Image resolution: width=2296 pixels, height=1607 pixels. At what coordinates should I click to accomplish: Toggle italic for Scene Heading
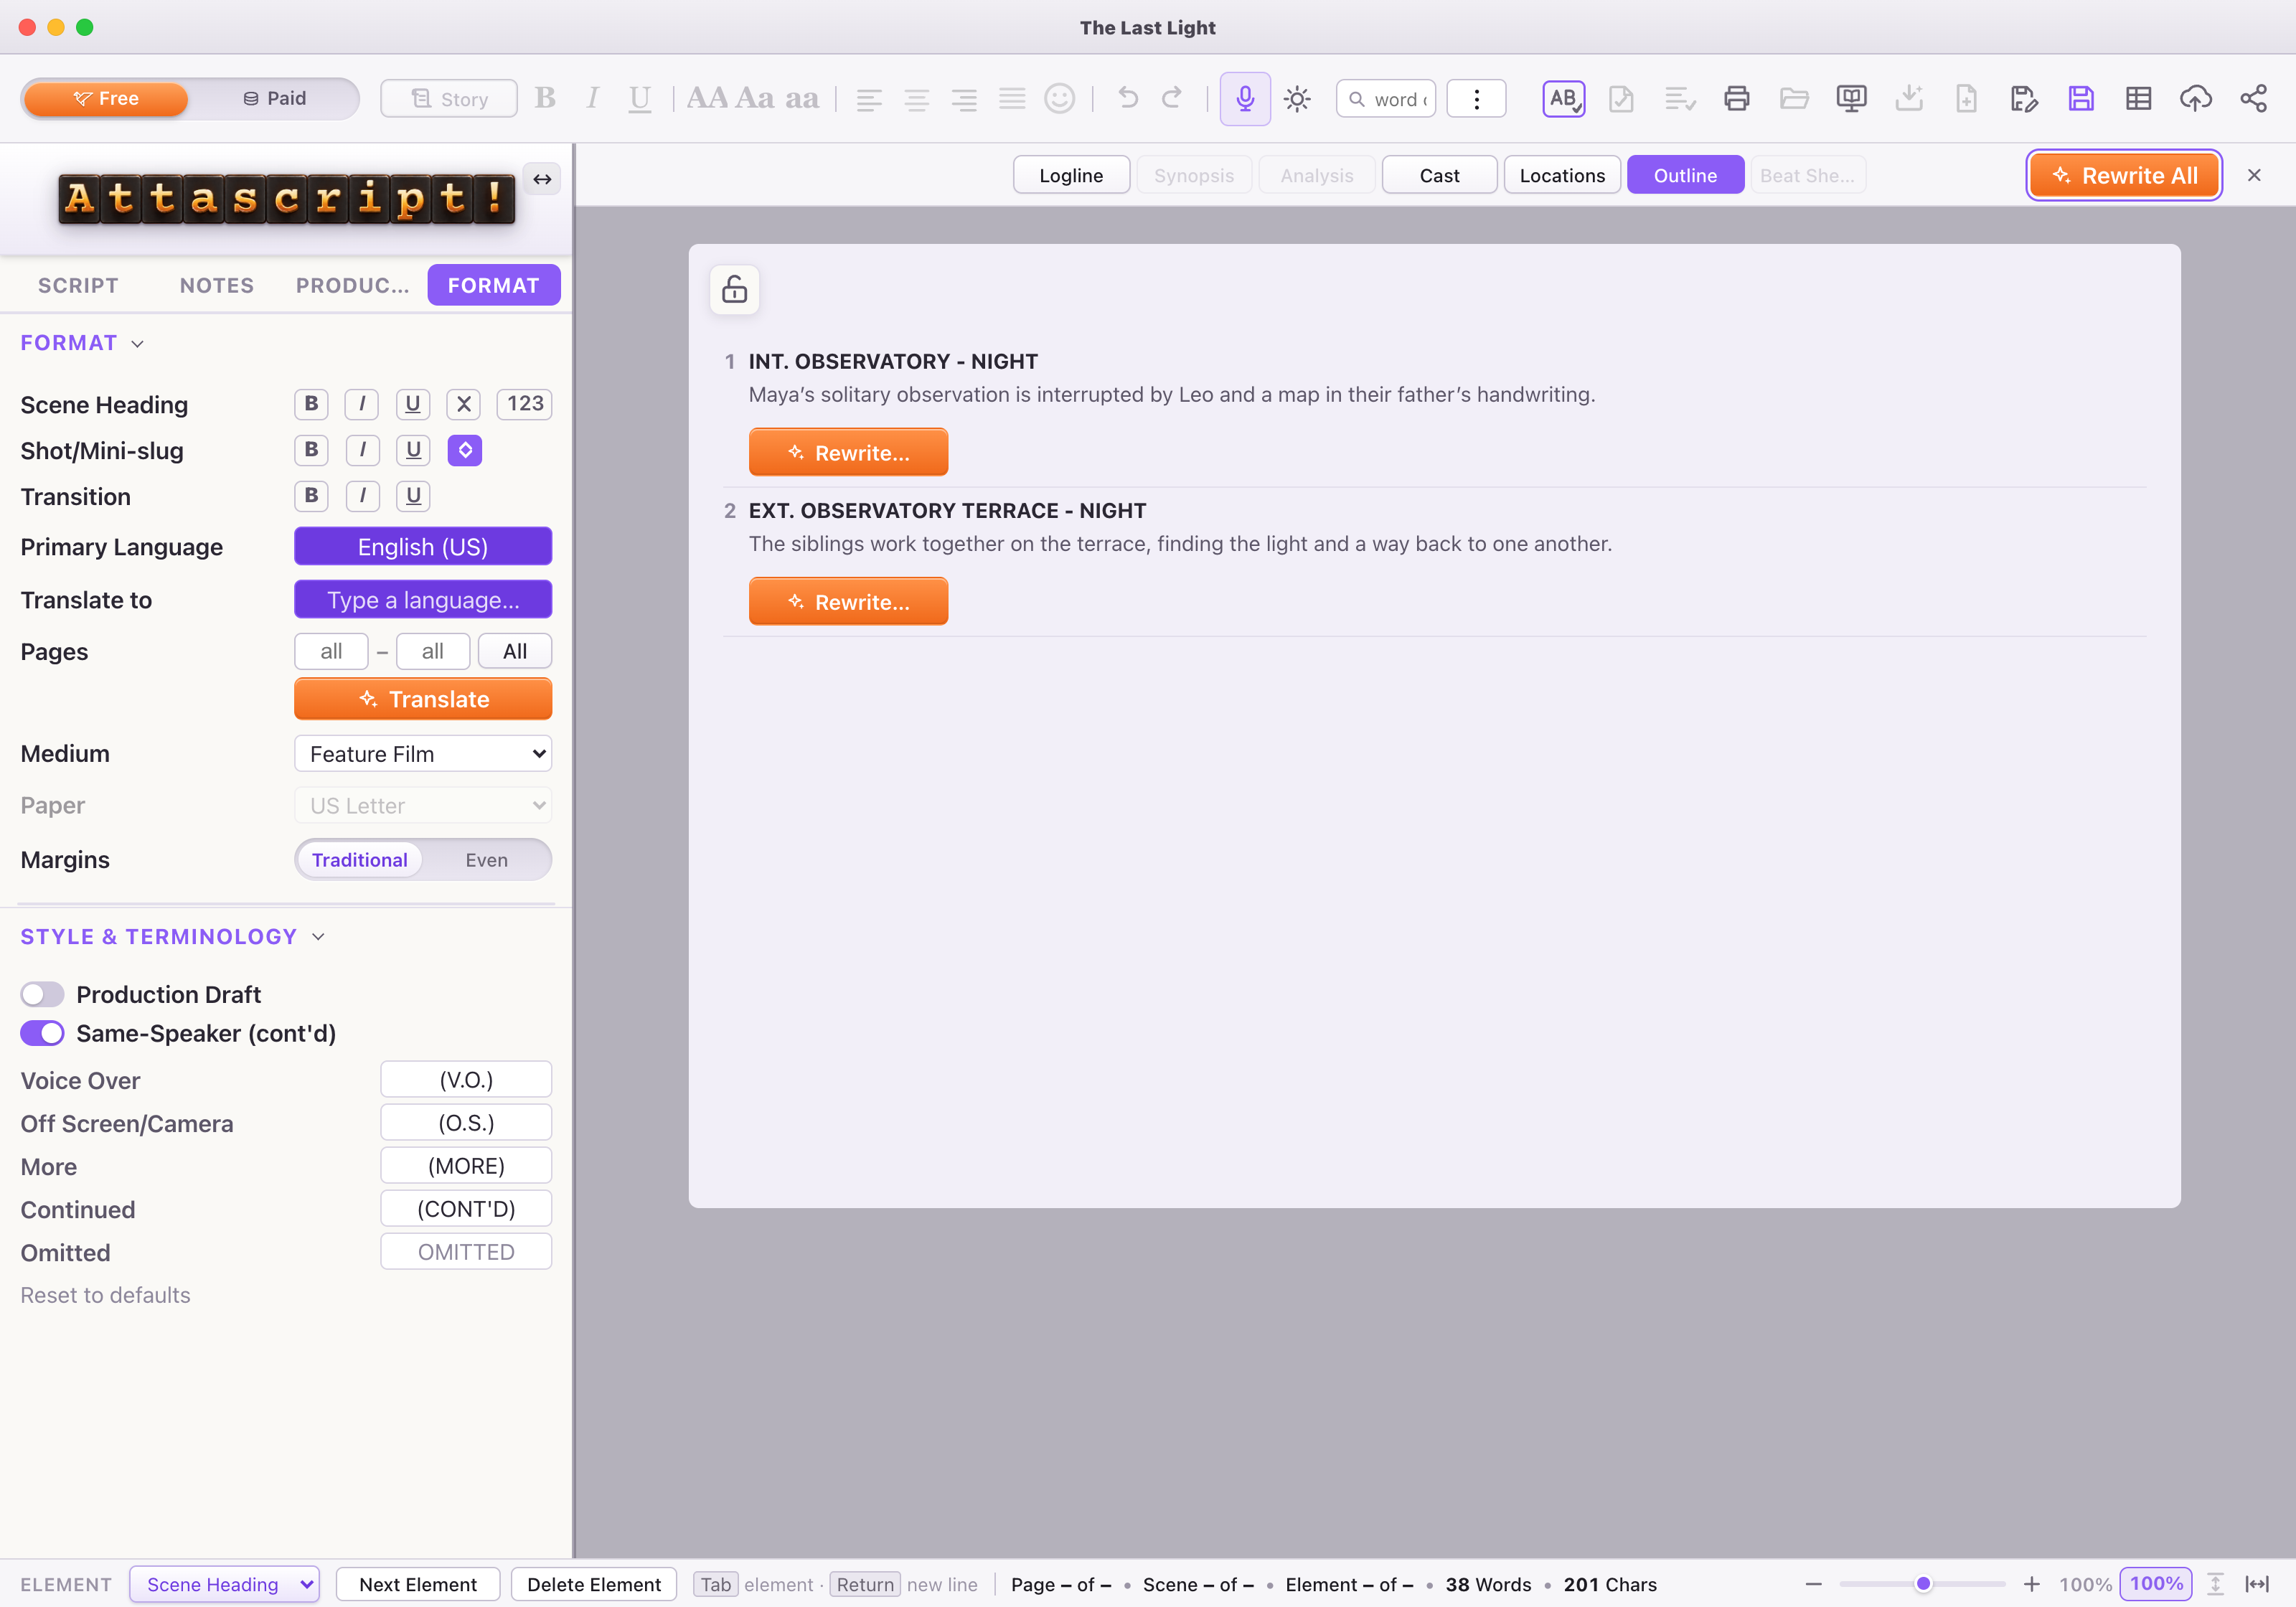tap(362, 403)
